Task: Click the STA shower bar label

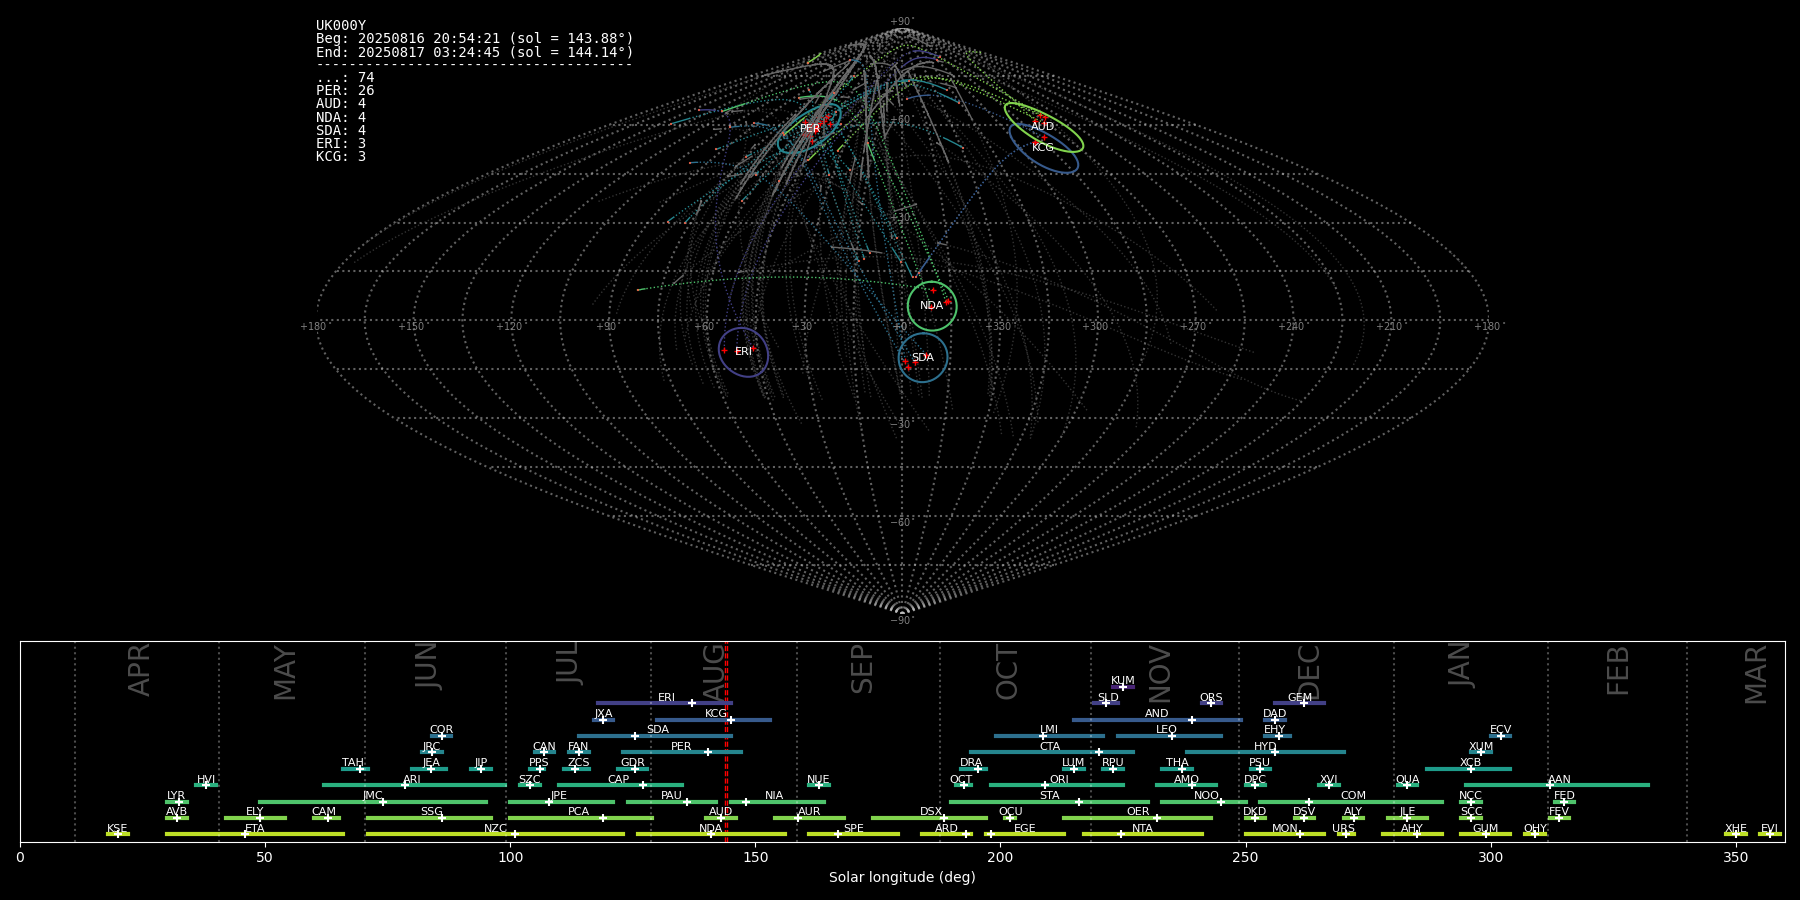Action: (1049, 796)
